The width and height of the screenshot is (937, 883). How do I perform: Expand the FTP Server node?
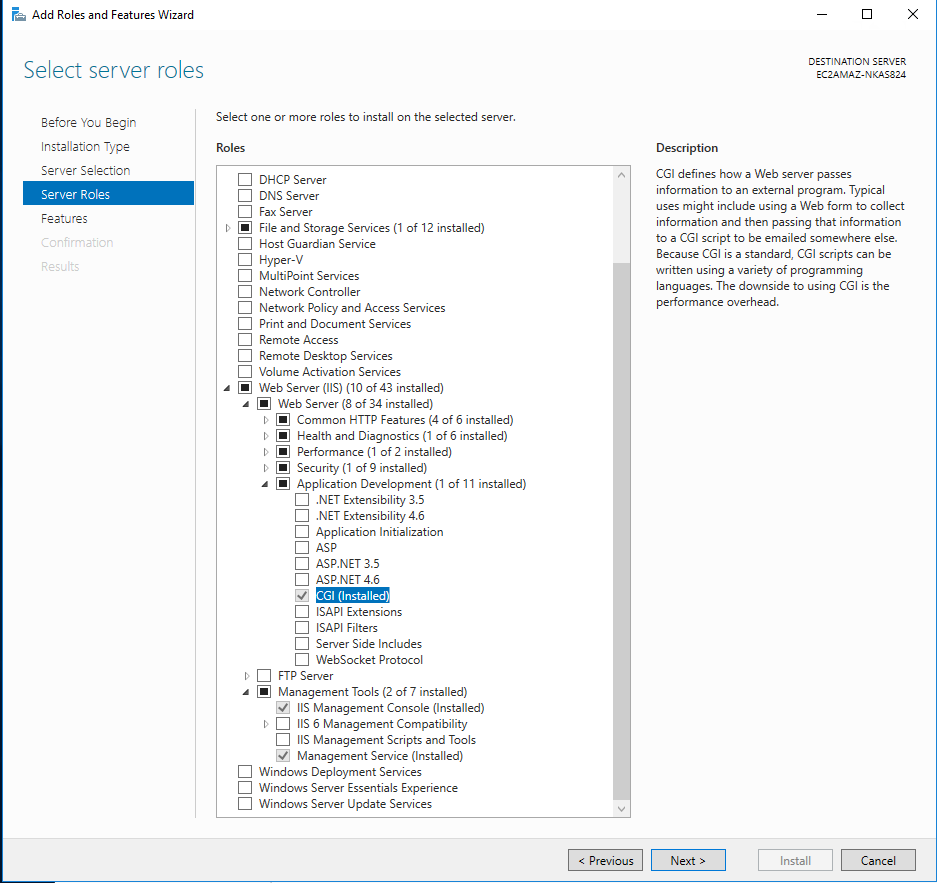(247, 676)
